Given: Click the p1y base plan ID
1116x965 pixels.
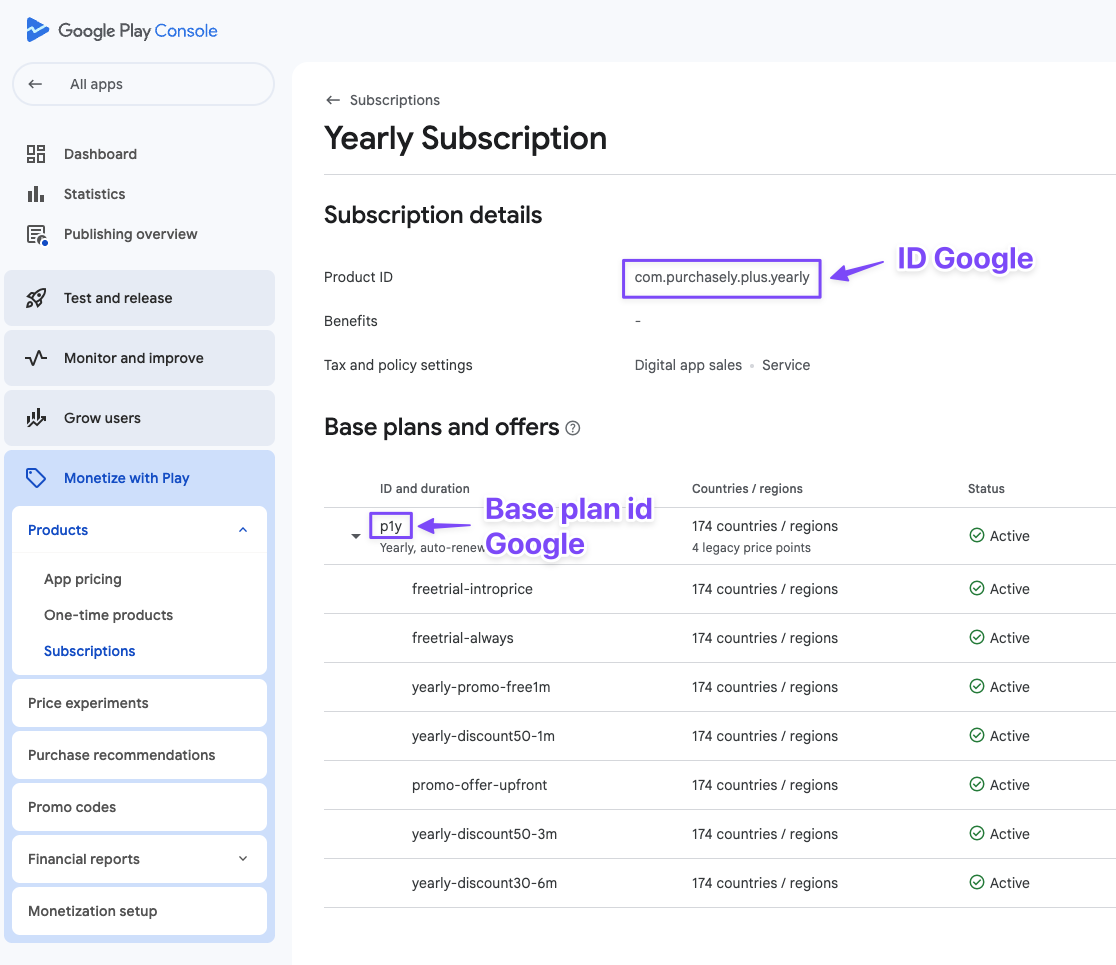Looking at the screenshot, I should coord(391,526).
